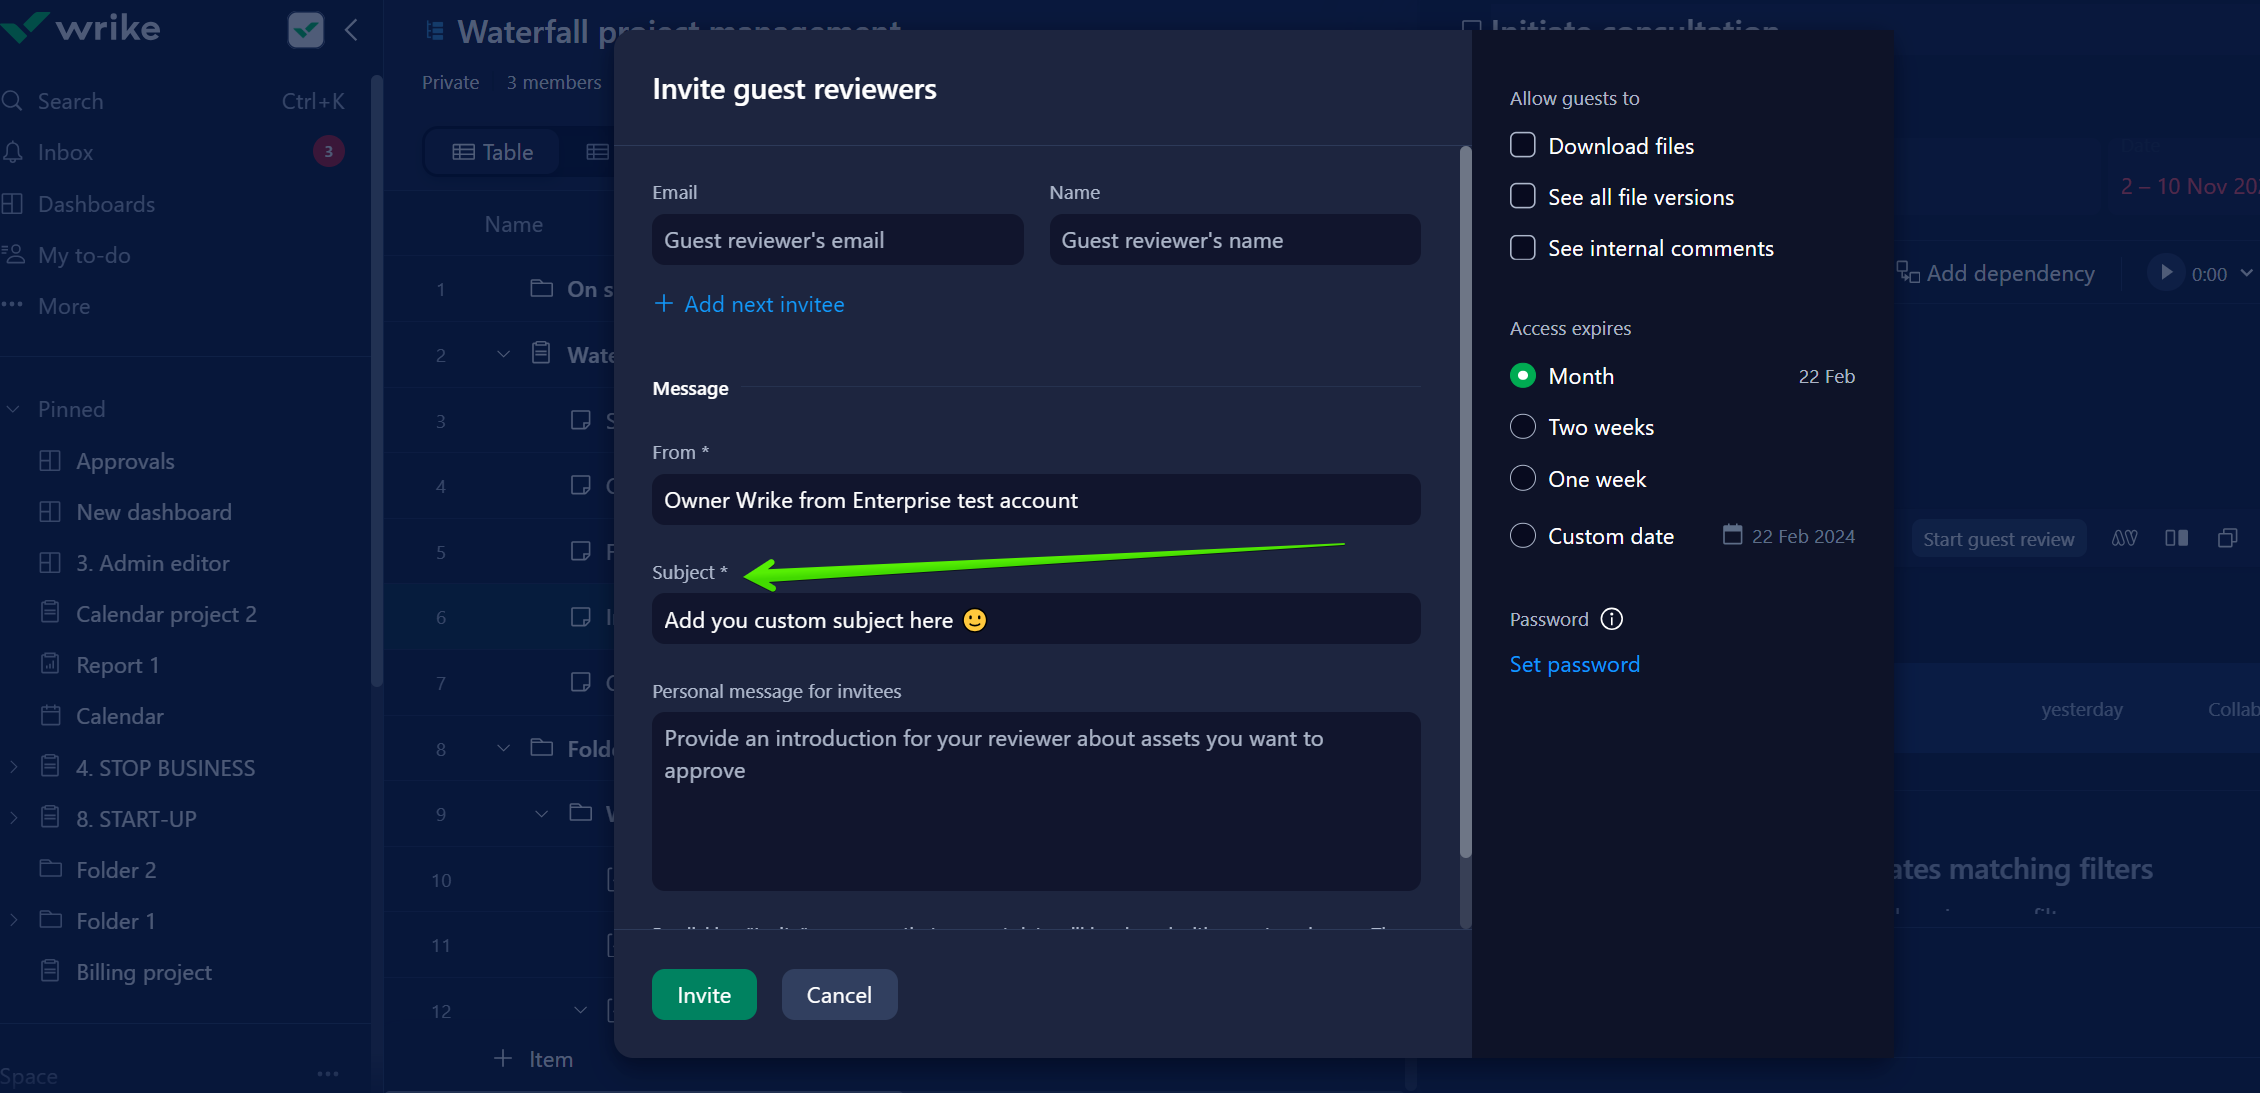
Task: Choose One week access expiry
Action: tap(1522, 479)
